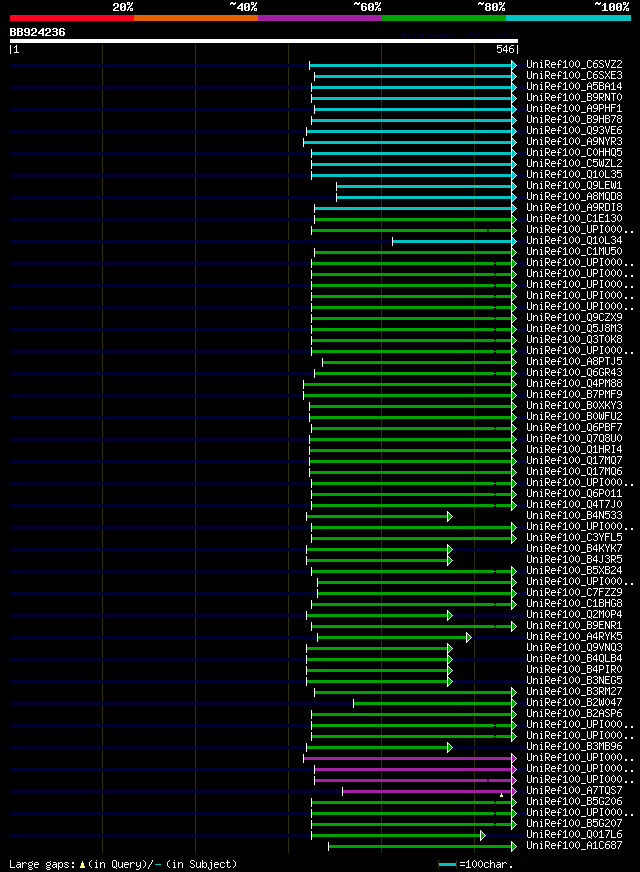
Task: Select the UniRef100_Q9CZX9 label
Action: click(574, 318)
